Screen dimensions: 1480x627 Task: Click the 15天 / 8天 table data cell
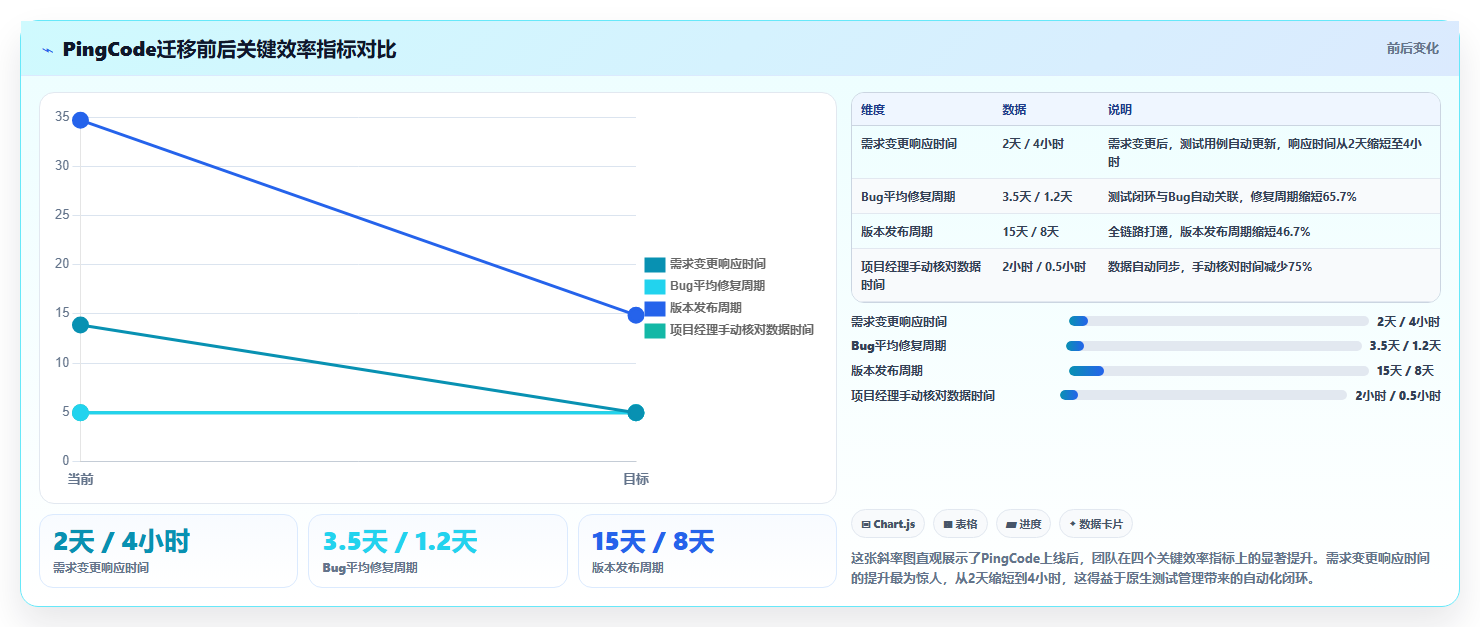[x=1046, y=231]
